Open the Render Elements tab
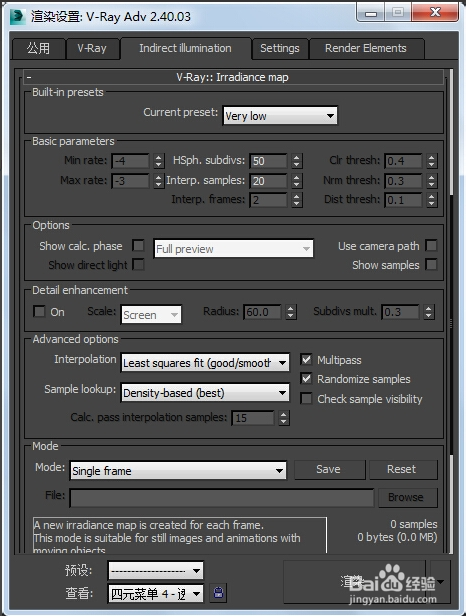This screenshot has height=616, width=466. pyautogui.click(x=366, y=48)
